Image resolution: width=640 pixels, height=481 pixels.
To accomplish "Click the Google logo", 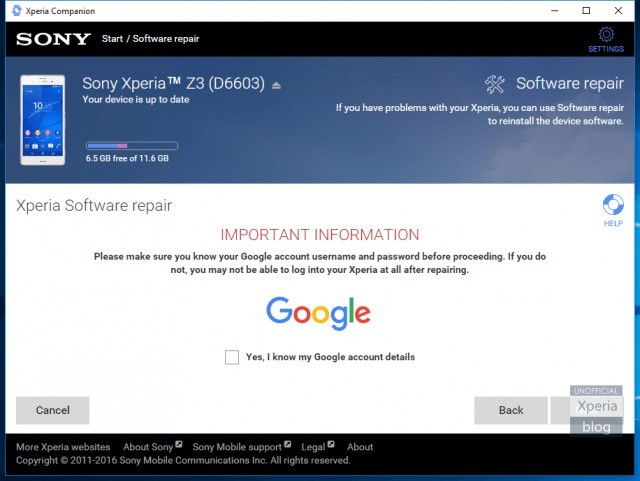I will [x=318, y=313].
